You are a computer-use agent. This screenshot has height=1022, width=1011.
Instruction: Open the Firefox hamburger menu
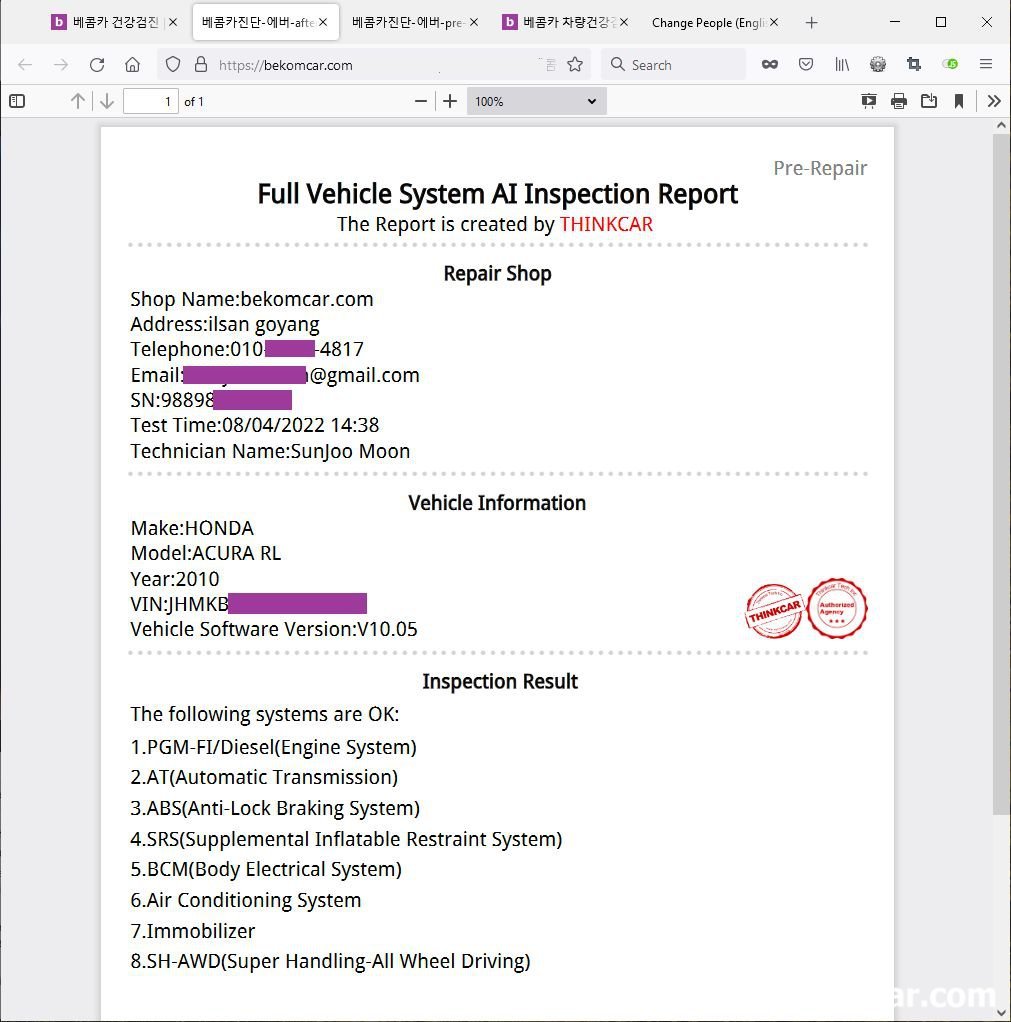pos(986,65)
